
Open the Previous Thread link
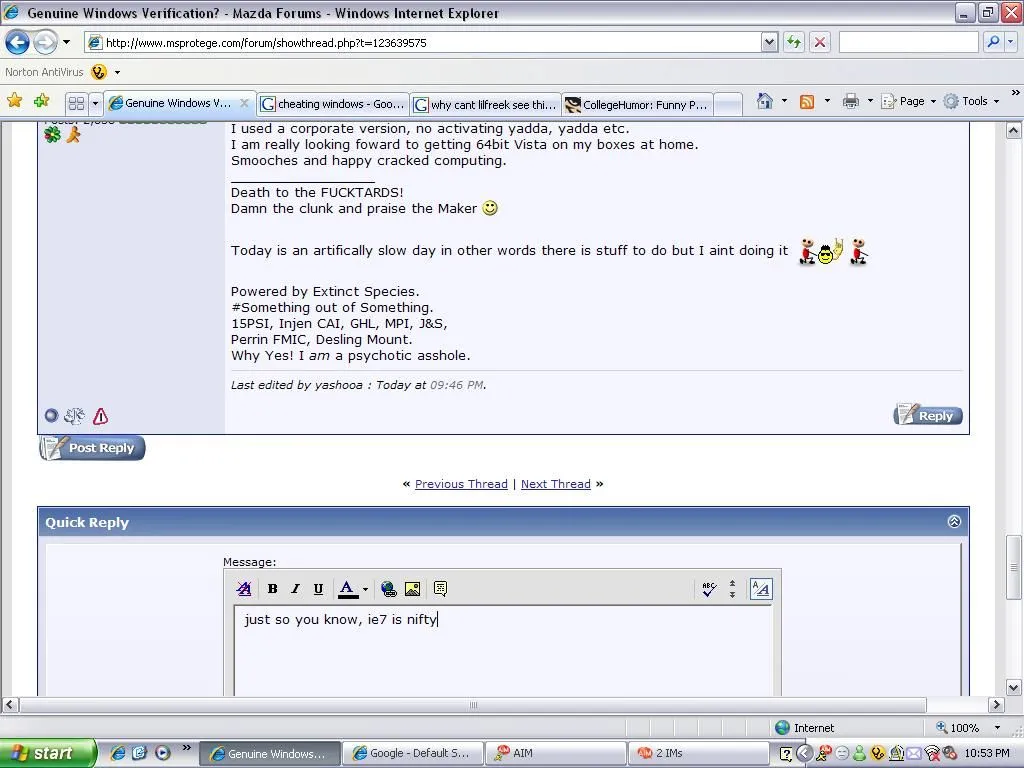coord(461,484)
